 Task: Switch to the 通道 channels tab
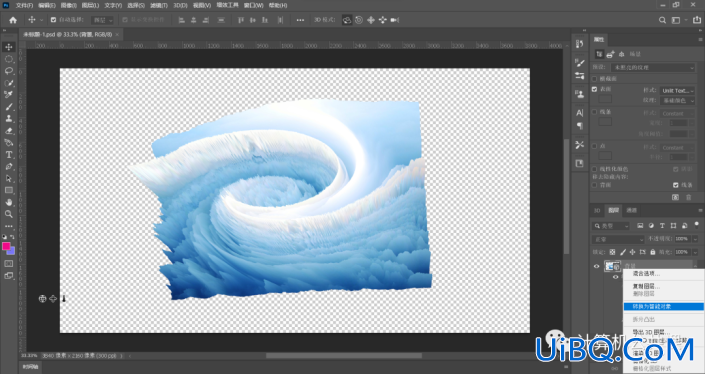tap(632, 210)
